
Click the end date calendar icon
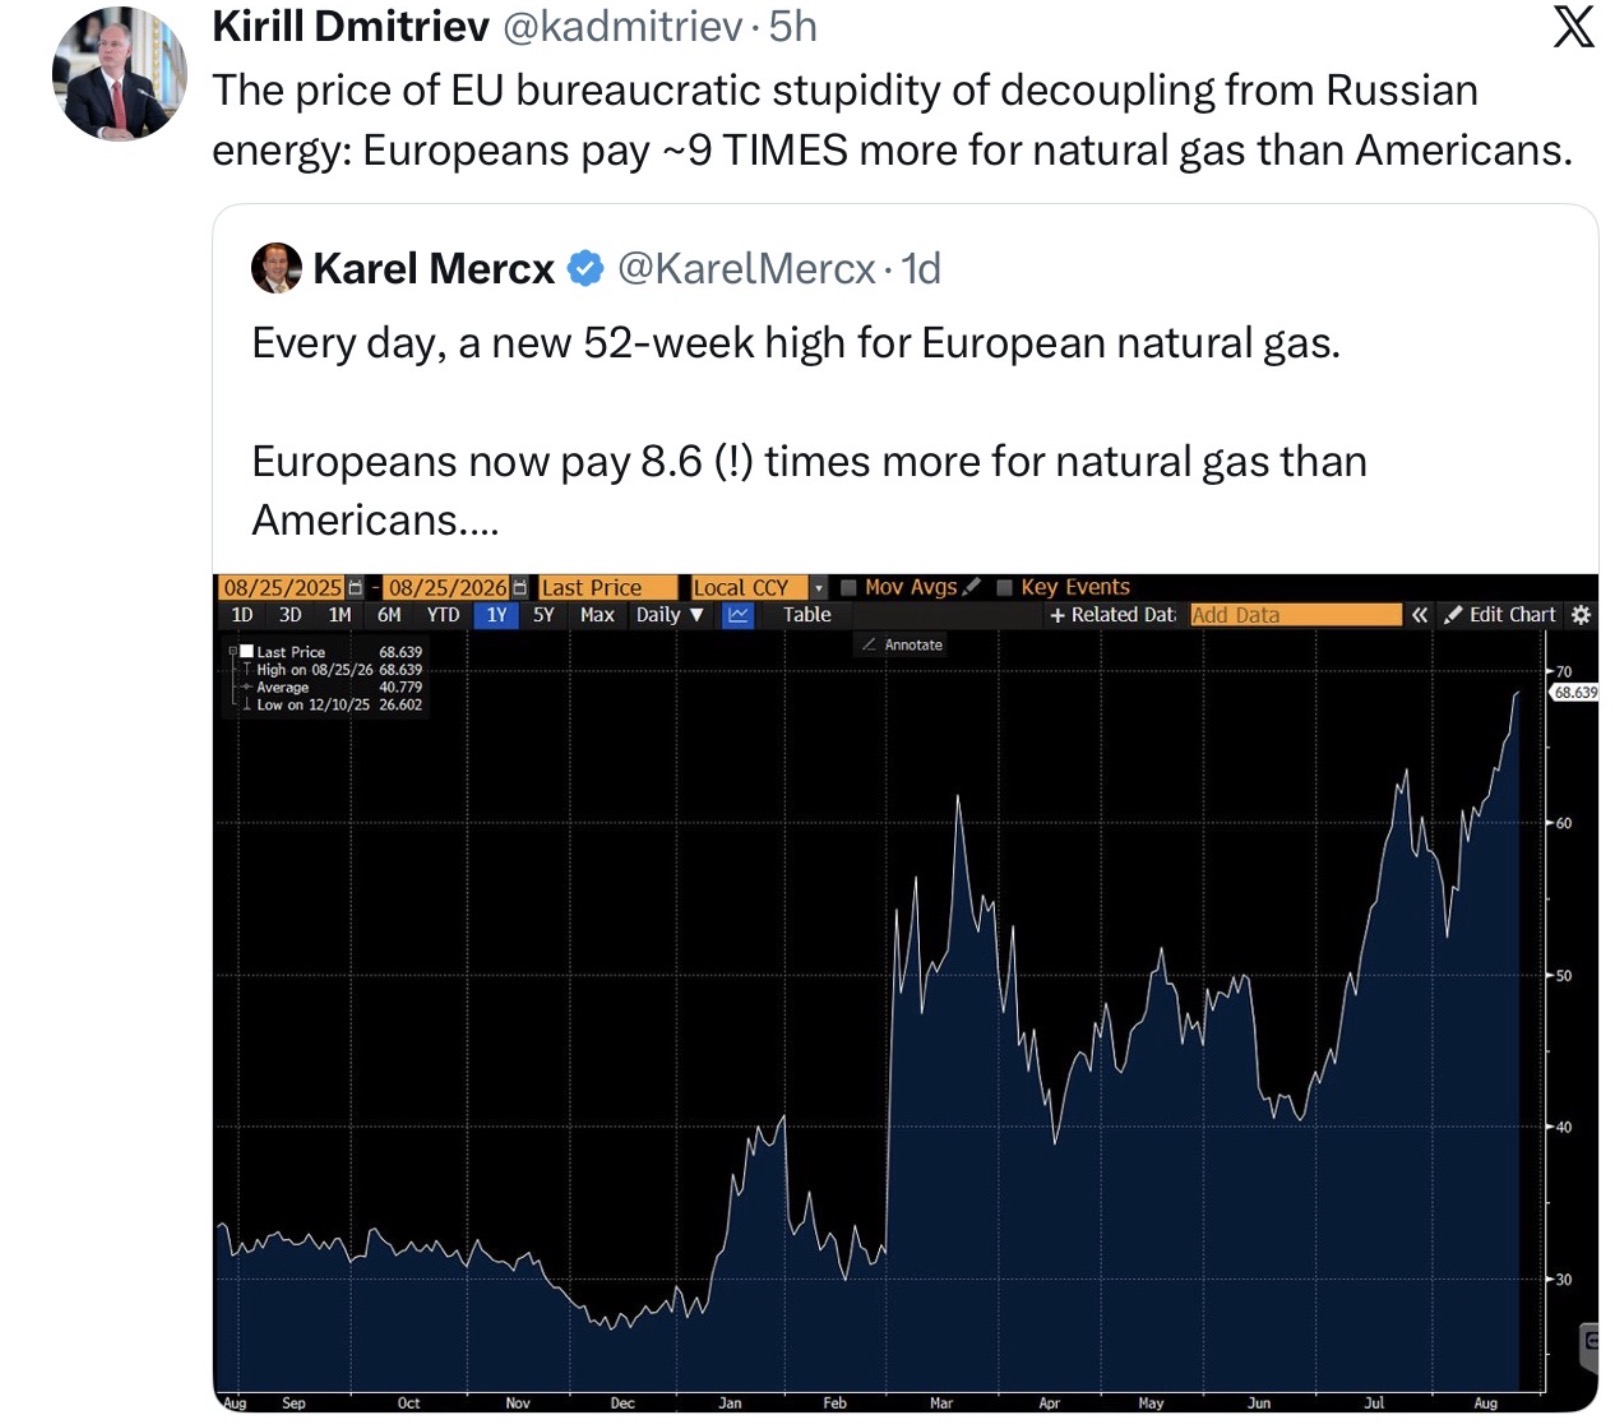tap(519, 588)
